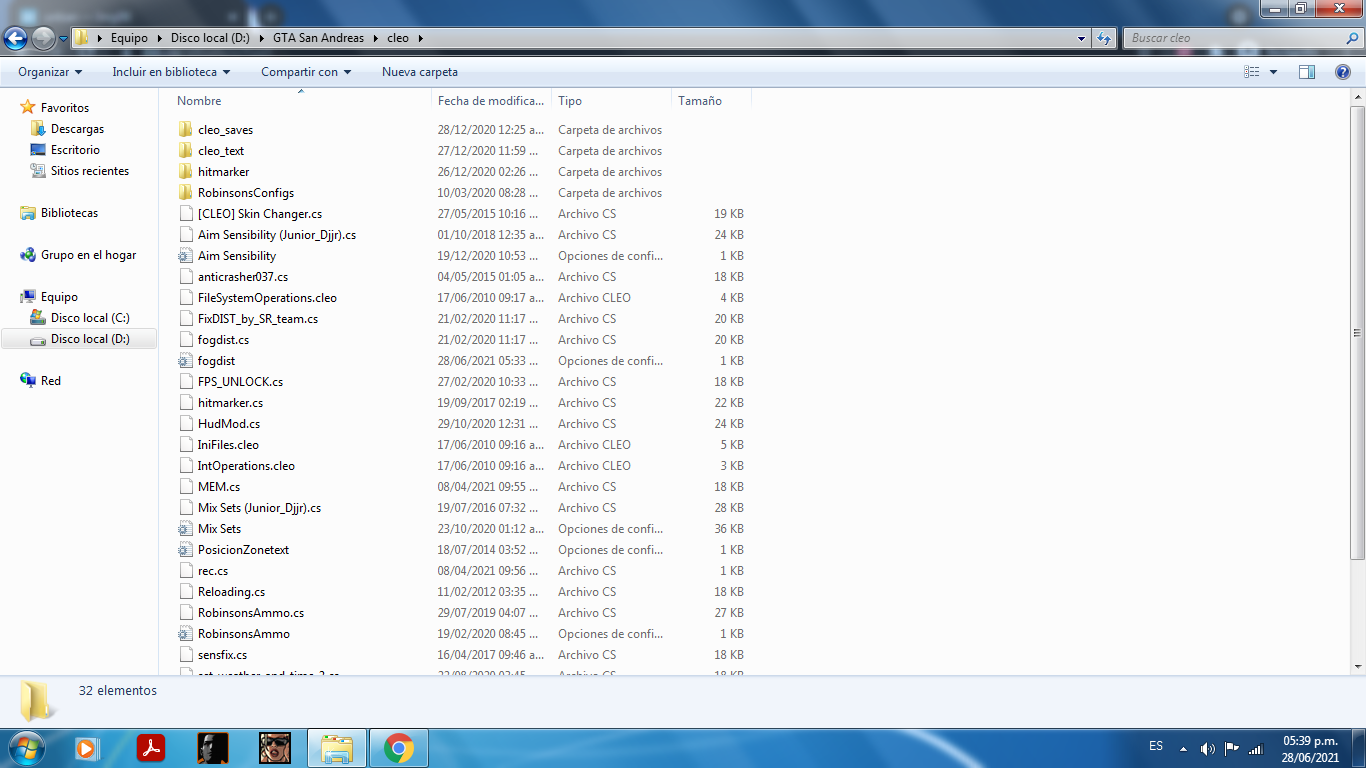Select file 'FixDIST_by_SR_team.cs'
The width and height of the screenshot is (1366, 768).
tap(258, 319)
